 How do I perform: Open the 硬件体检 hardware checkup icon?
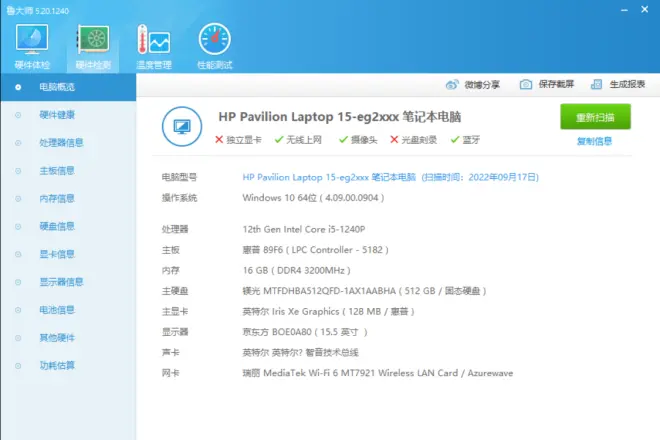pyautogui.click(x=32, y=39)
